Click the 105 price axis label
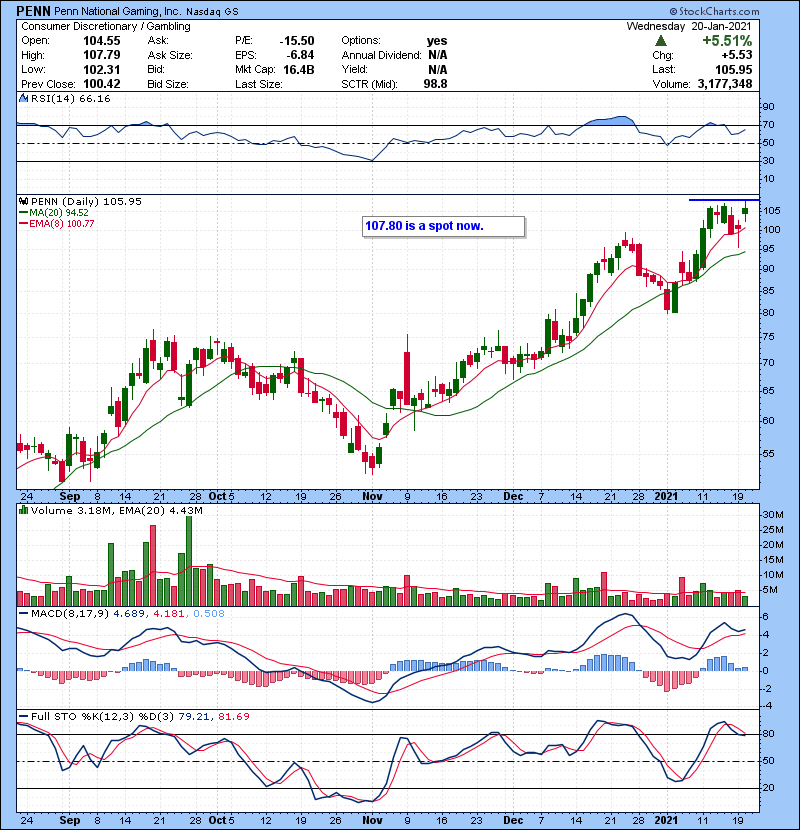Viewport: 800px width, 830px height. tap(771, 211)
